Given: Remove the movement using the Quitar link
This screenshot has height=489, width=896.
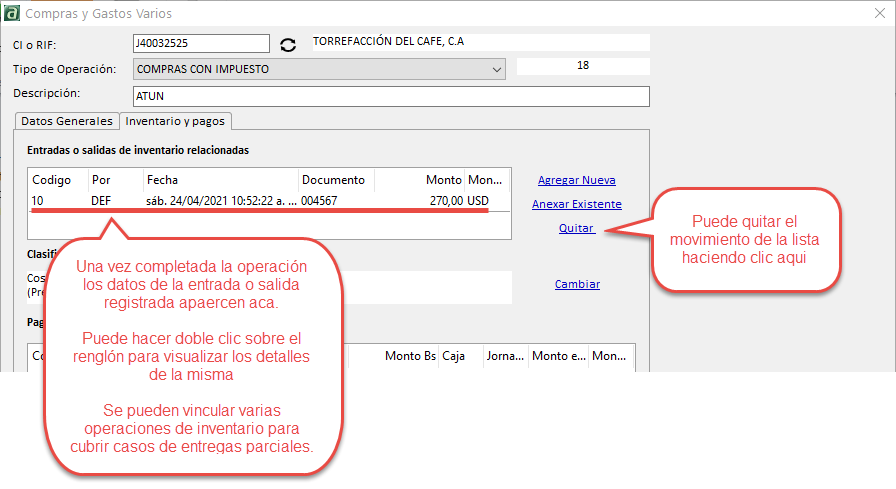Looking at the screenshot, I should 576,228.
